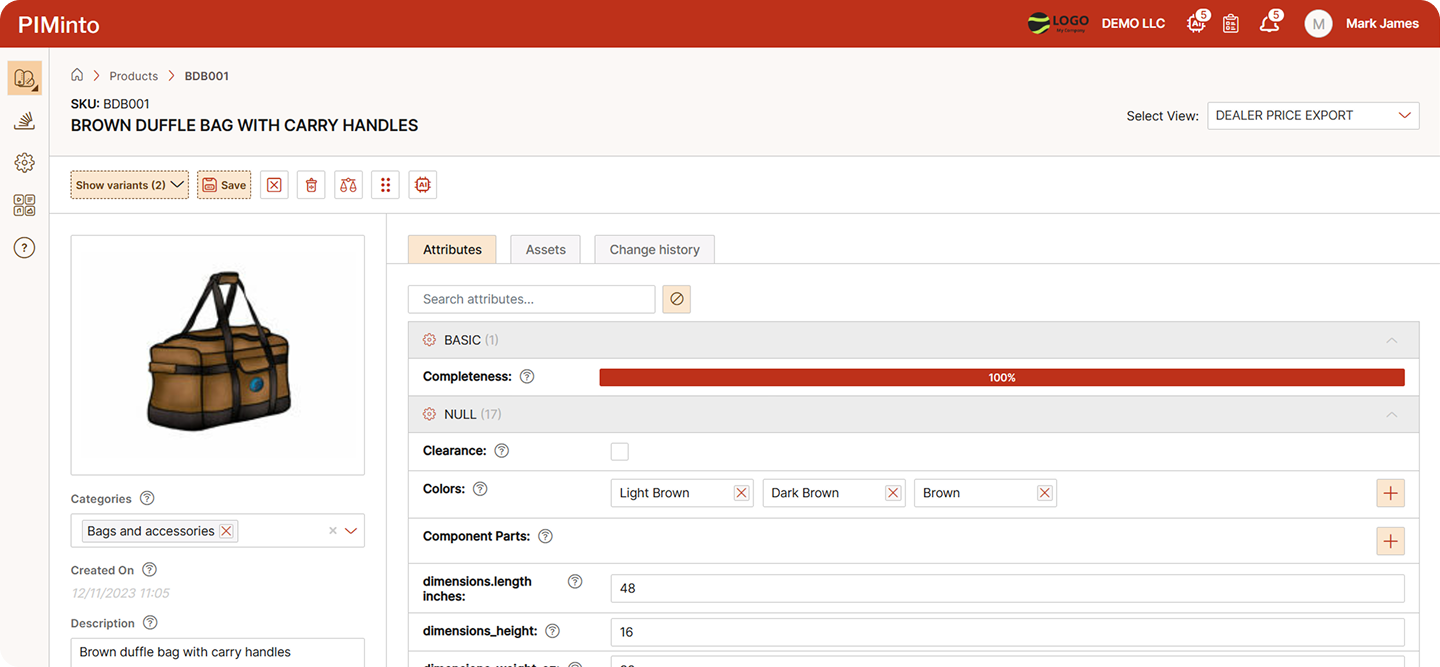Toggle the Clearance checkbox

[x=619, y=451]
